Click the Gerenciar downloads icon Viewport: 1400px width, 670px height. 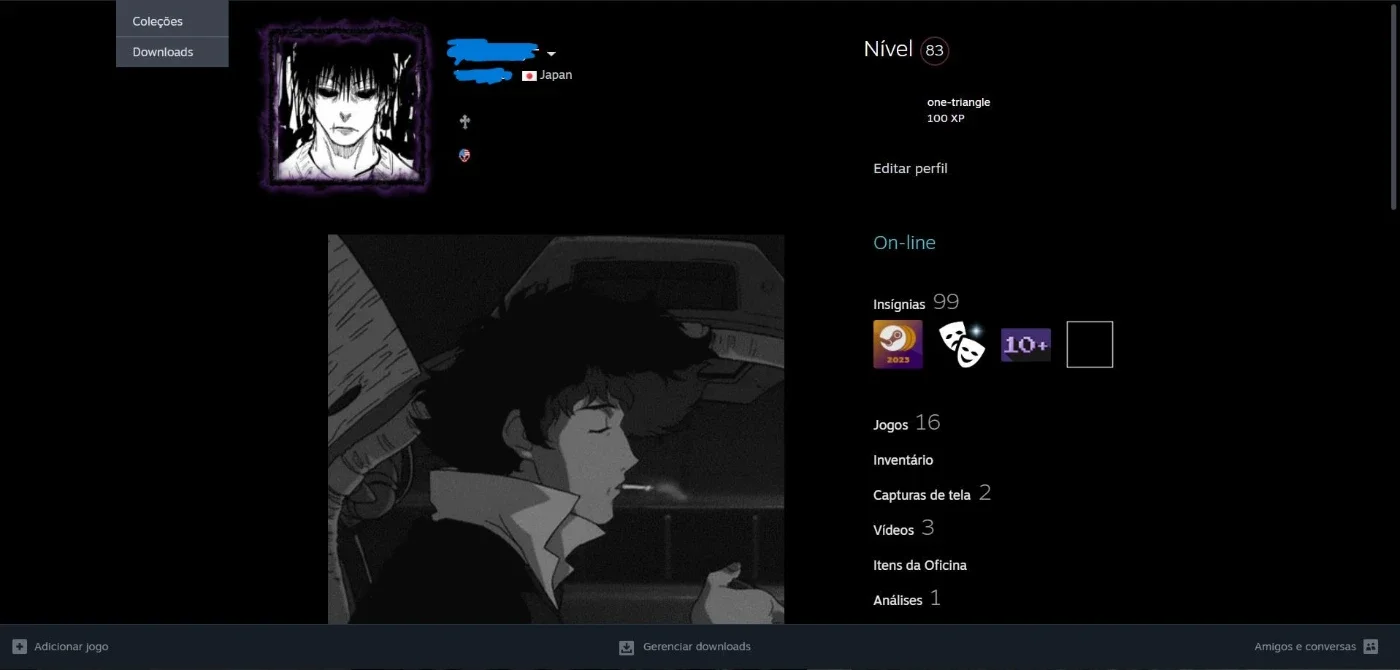pos(627,647)
